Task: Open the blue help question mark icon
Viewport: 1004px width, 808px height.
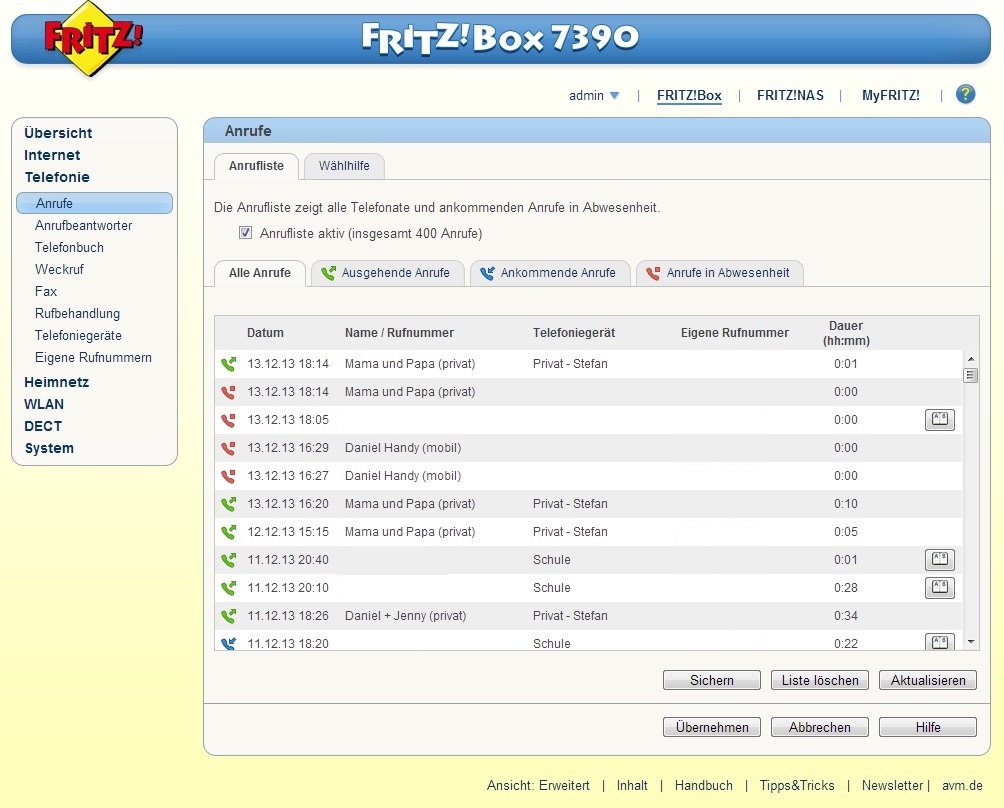Action: pos(966,94)
